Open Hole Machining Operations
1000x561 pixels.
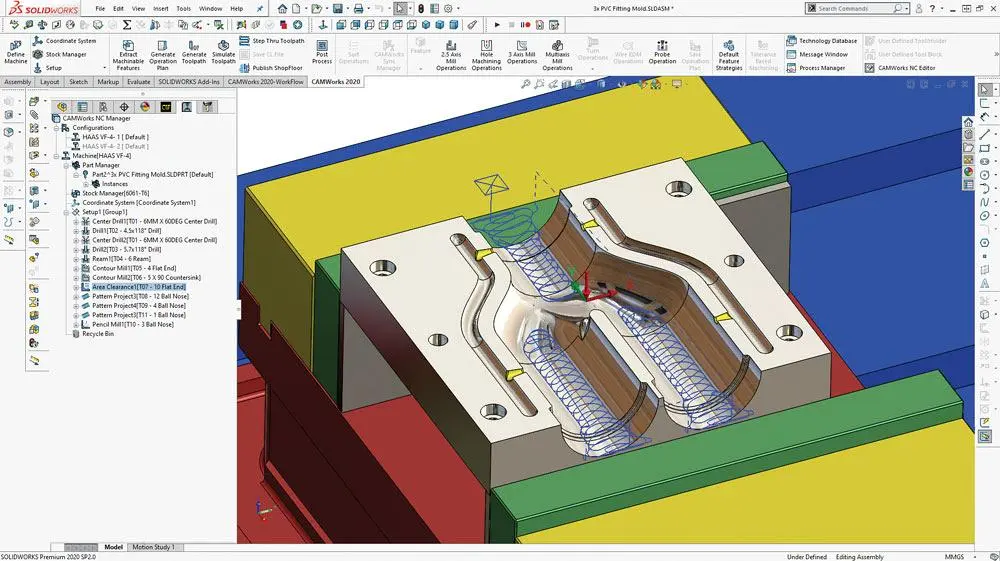pyautogui.click(x=487, y=55)
